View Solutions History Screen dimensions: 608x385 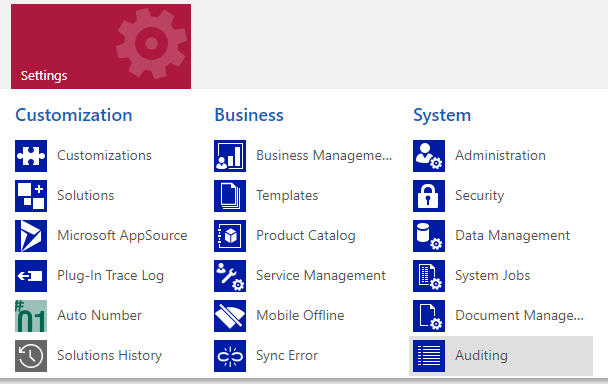(110, 356)
